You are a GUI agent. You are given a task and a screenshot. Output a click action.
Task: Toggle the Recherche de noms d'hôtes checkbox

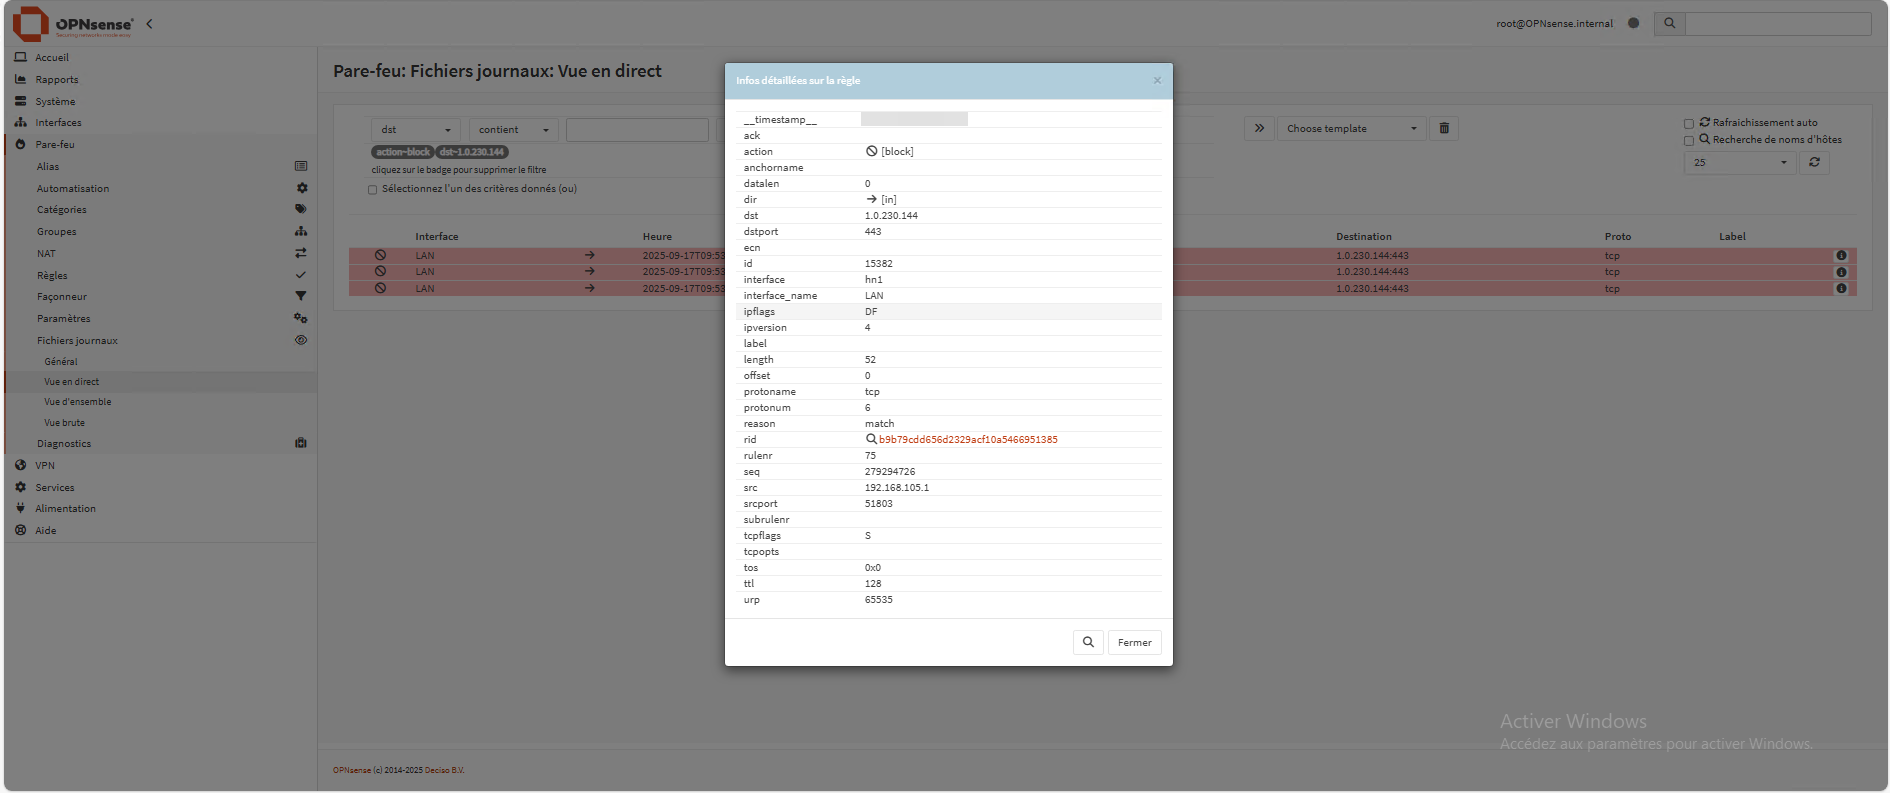tap(1689, 141)
